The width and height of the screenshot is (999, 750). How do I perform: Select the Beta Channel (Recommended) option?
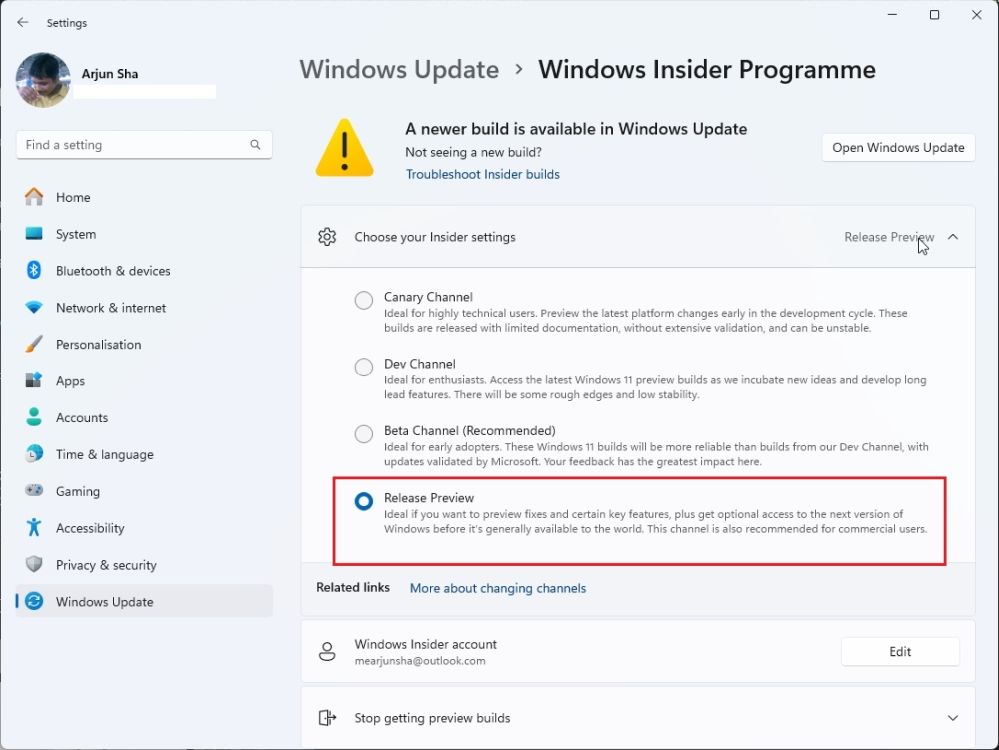pos(363,434)
